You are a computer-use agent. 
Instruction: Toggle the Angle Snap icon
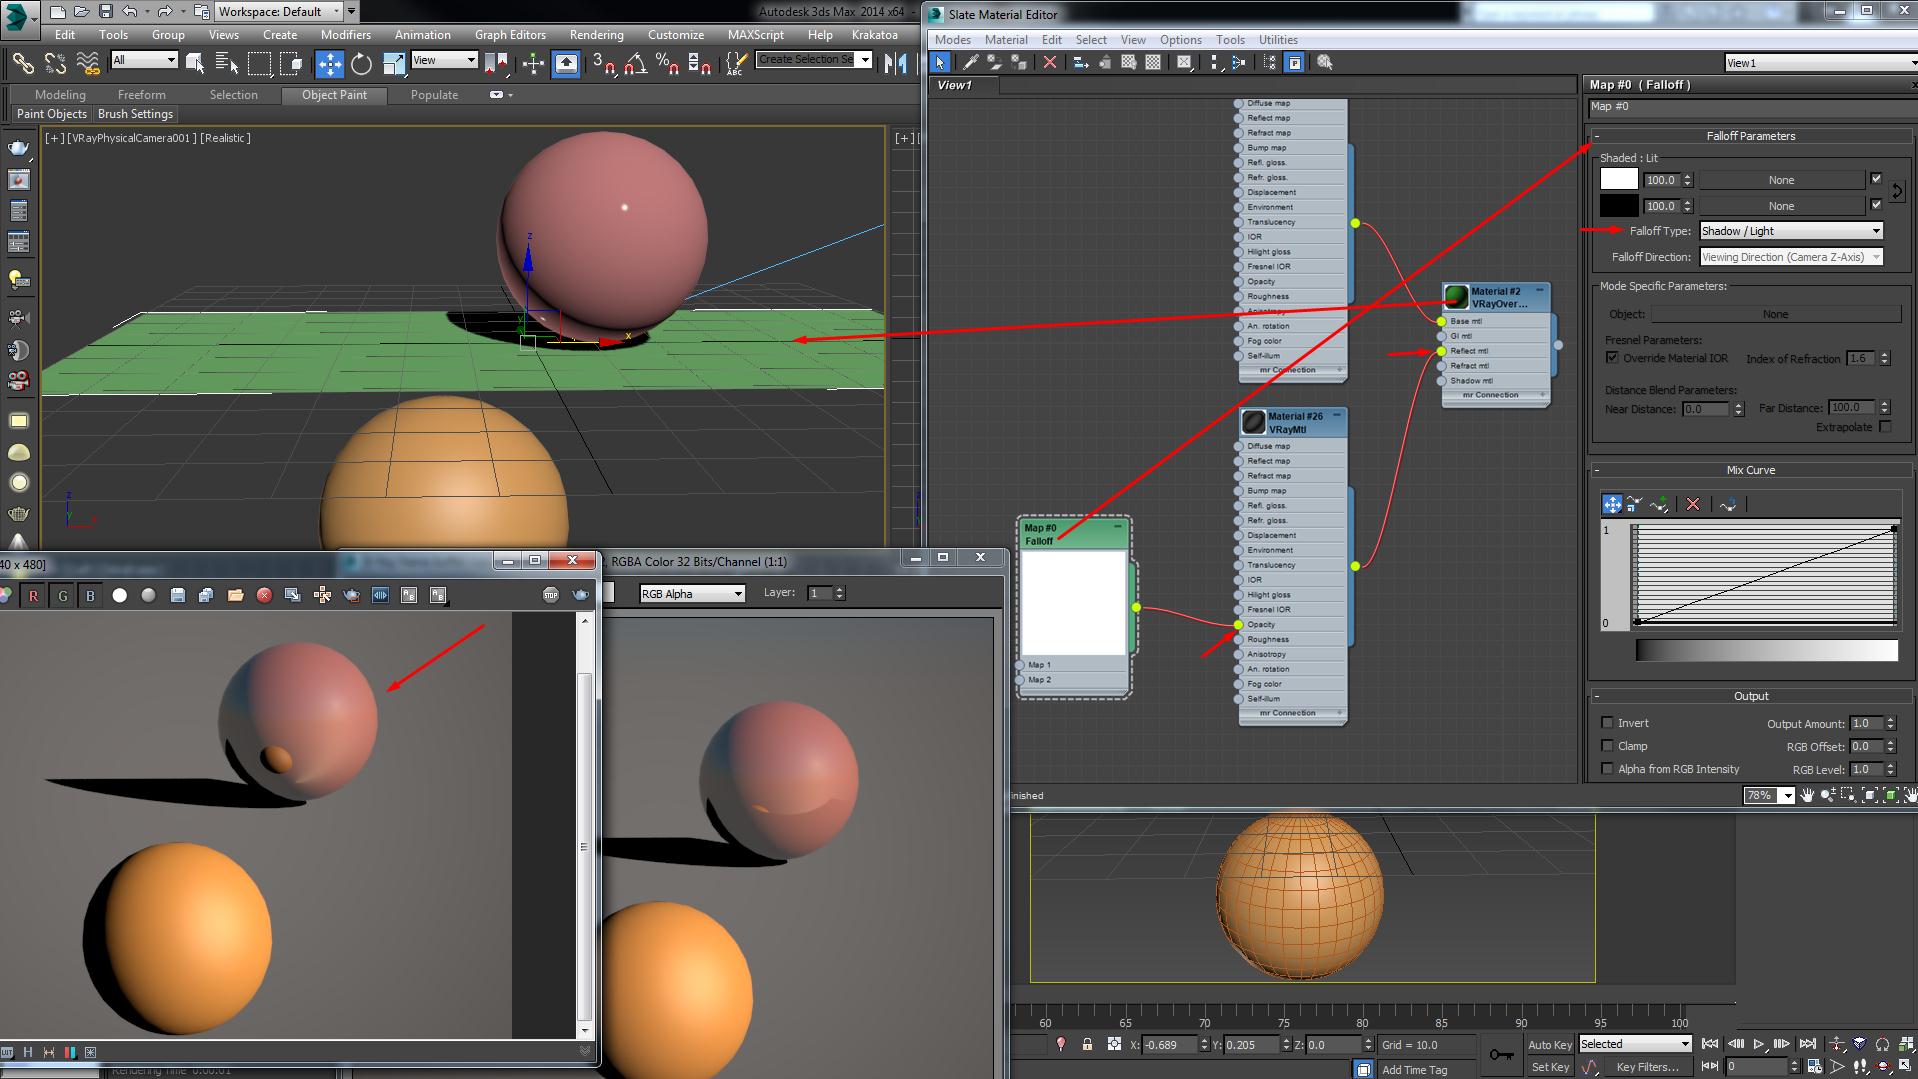pyautogui.click(x=635, y=64)
